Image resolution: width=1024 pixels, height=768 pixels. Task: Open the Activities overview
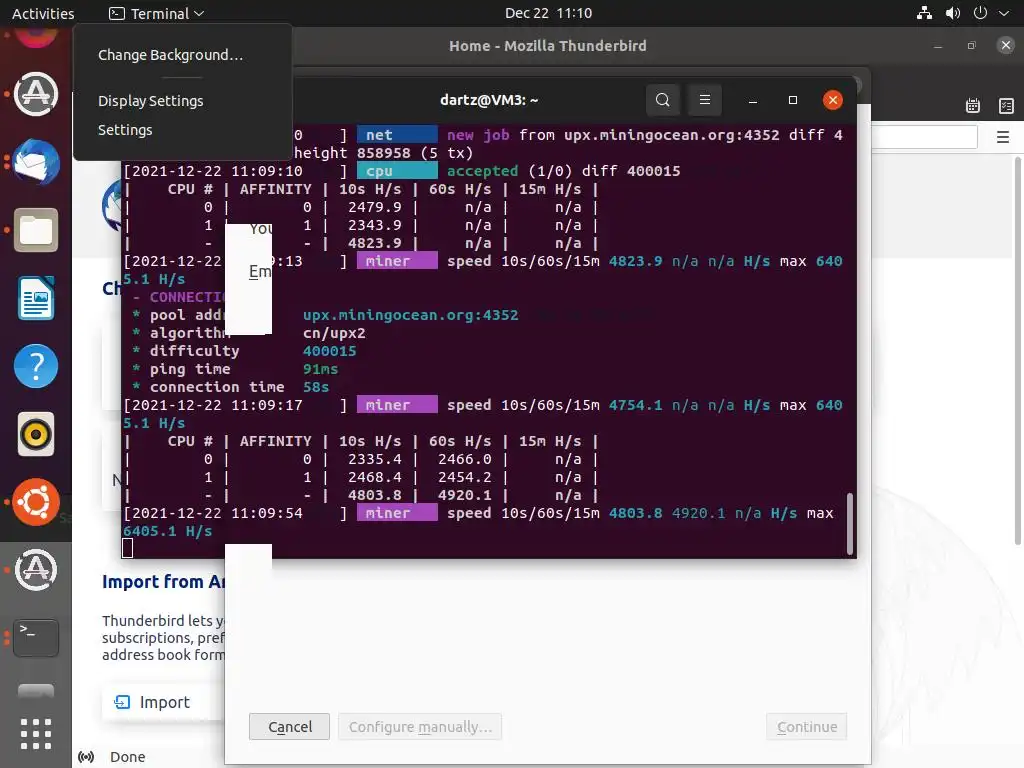43,13
